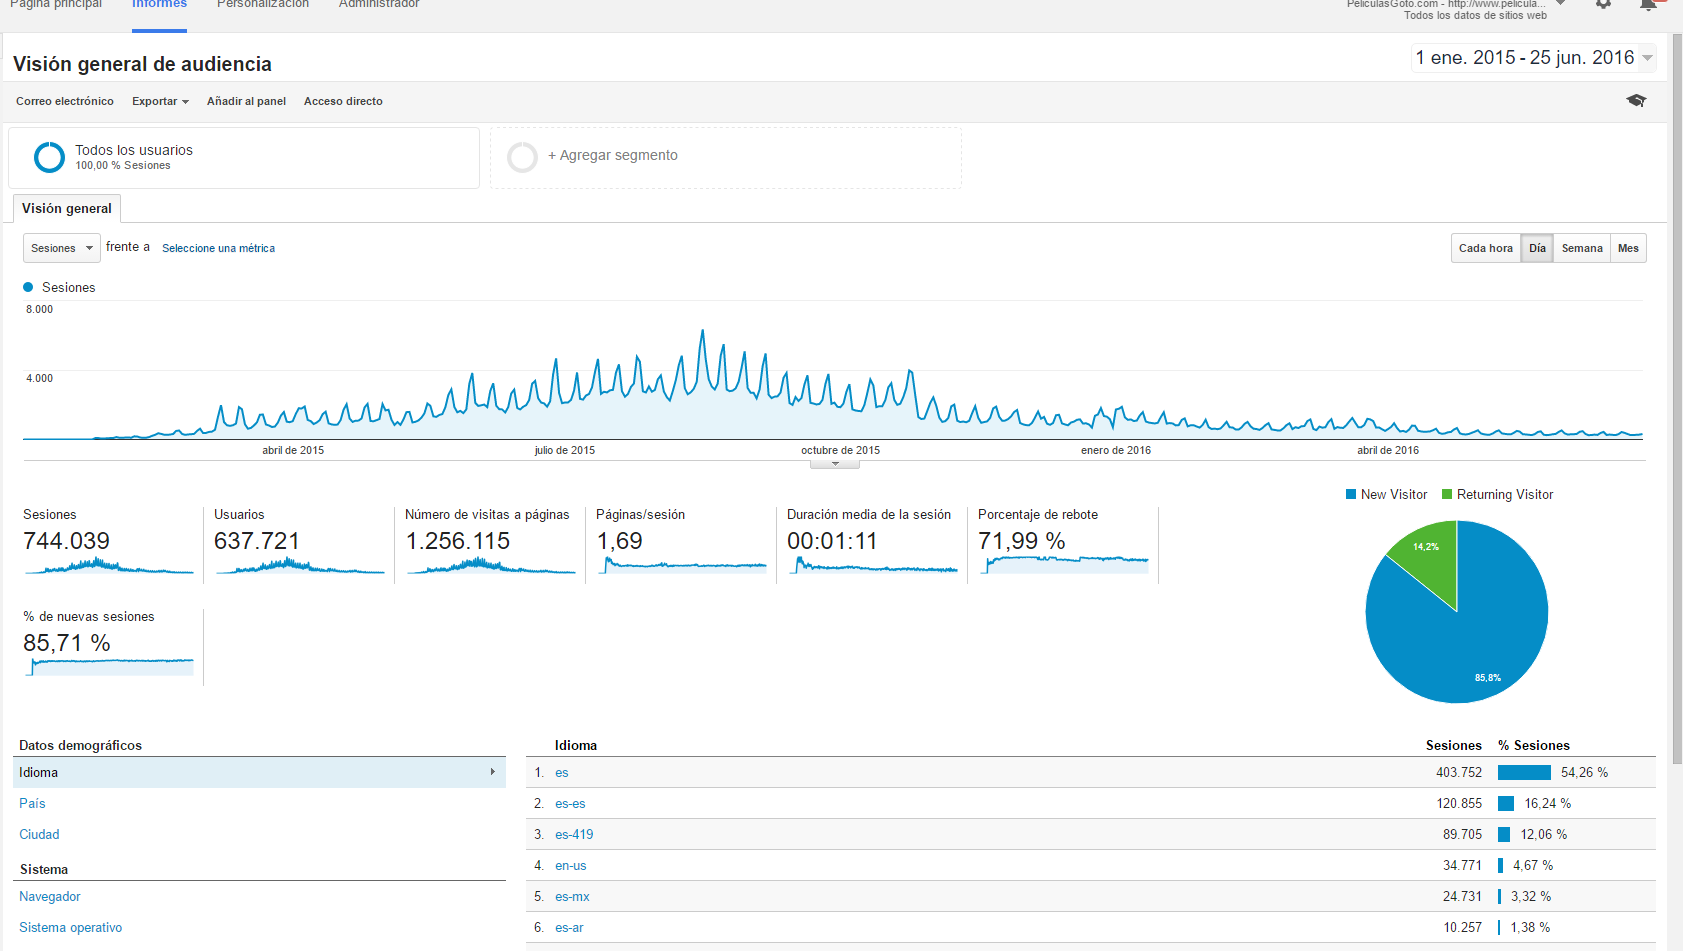Open the settings gear icon
The image size is (1683, 951).
tap(1603, 4)
